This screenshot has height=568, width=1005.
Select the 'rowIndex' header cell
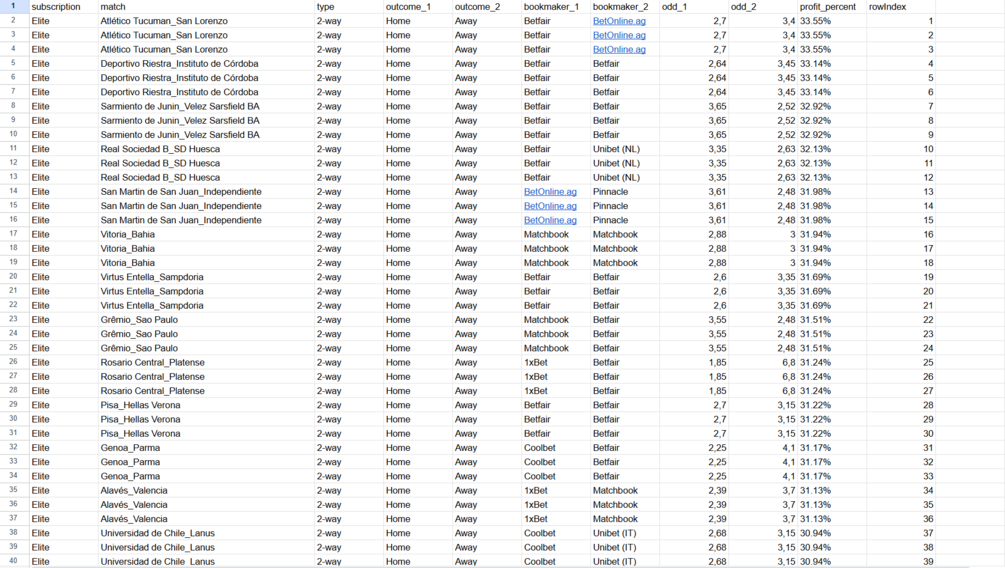(901, 7)
